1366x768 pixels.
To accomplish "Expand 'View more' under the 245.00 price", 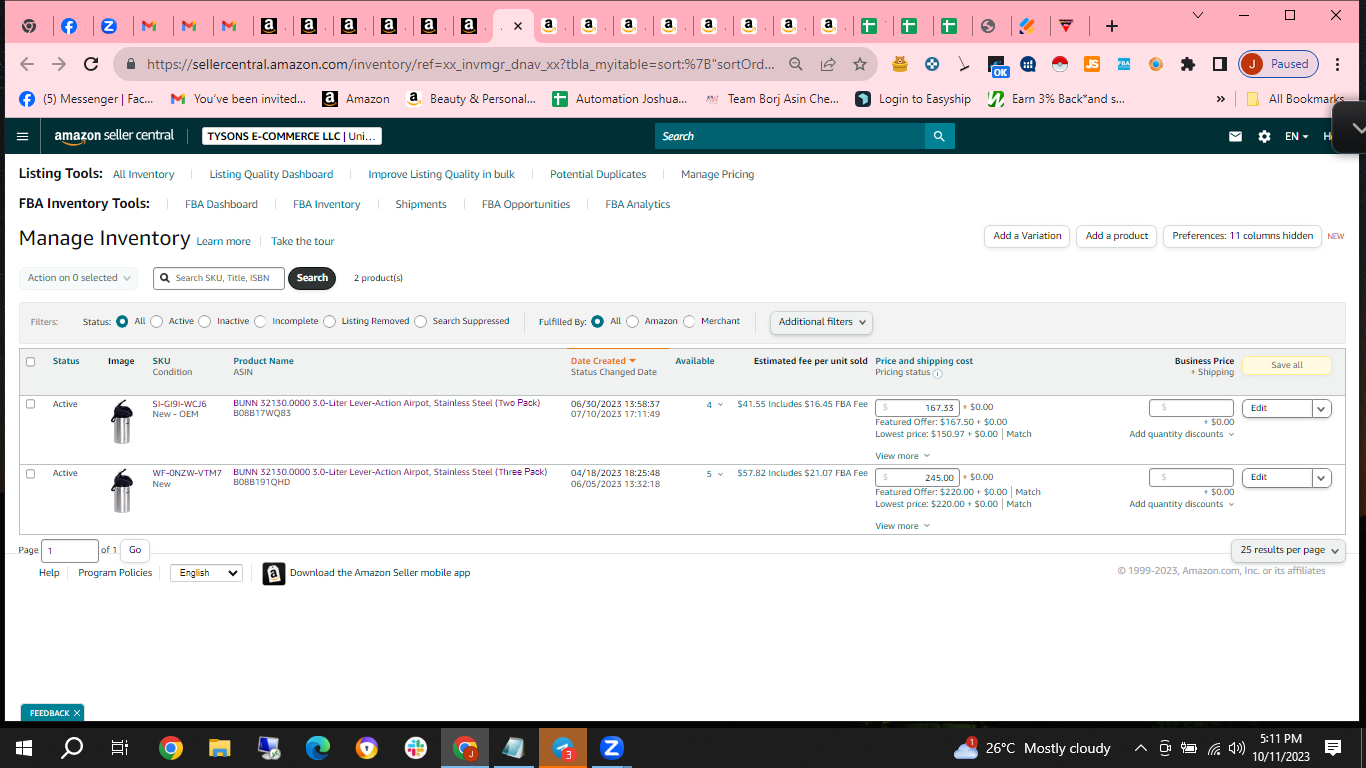I will [902, 526].
